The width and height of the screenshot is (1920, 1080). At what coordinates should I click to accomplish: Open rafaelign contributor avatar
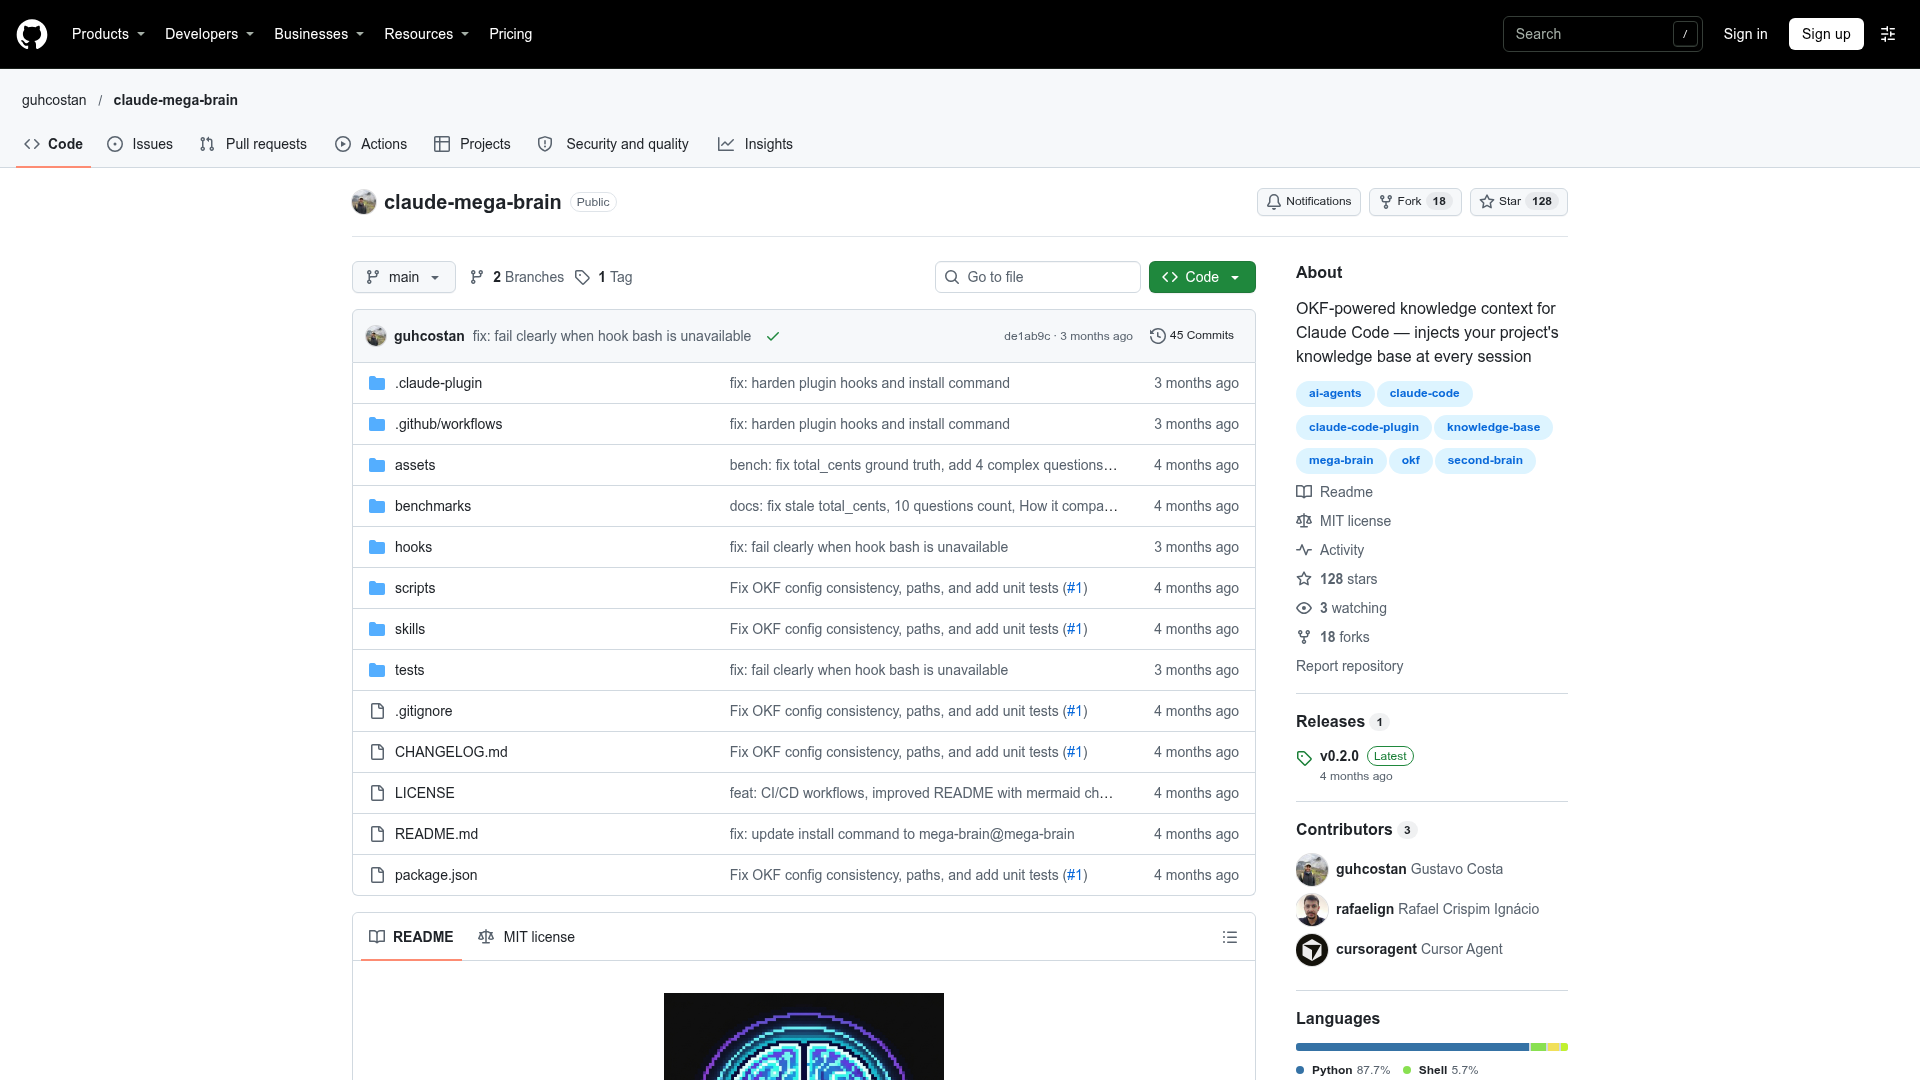coord(1312,909)
